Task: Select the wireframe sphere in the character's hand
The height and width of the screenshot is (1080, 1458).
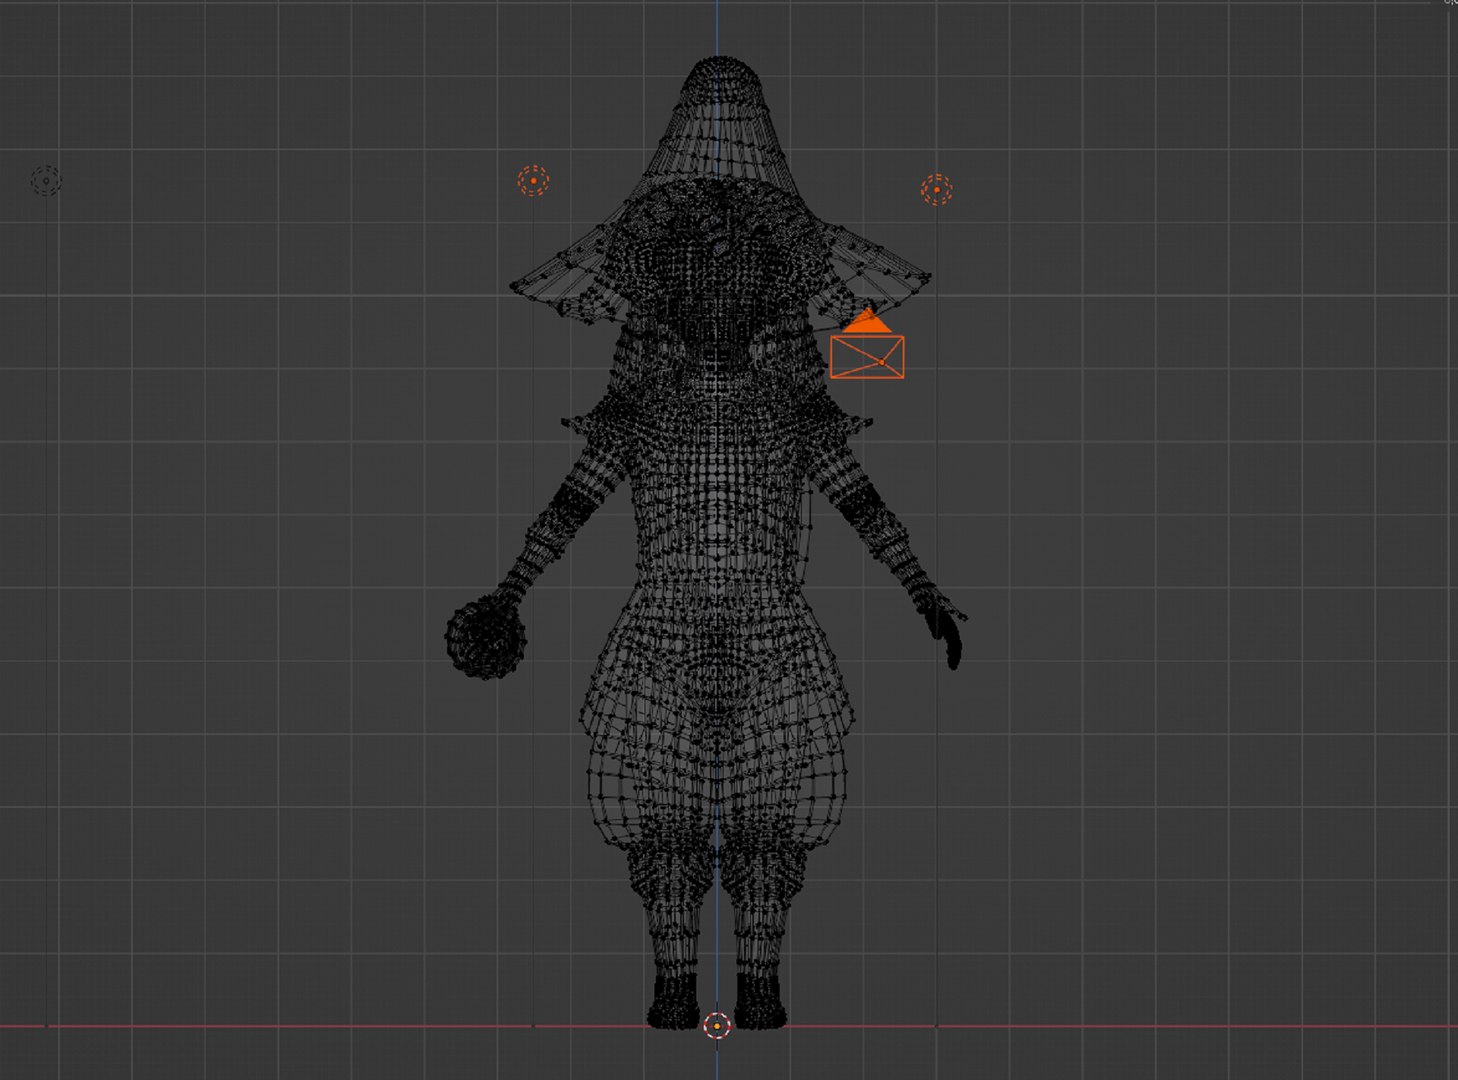Action: tap(486, 637)
